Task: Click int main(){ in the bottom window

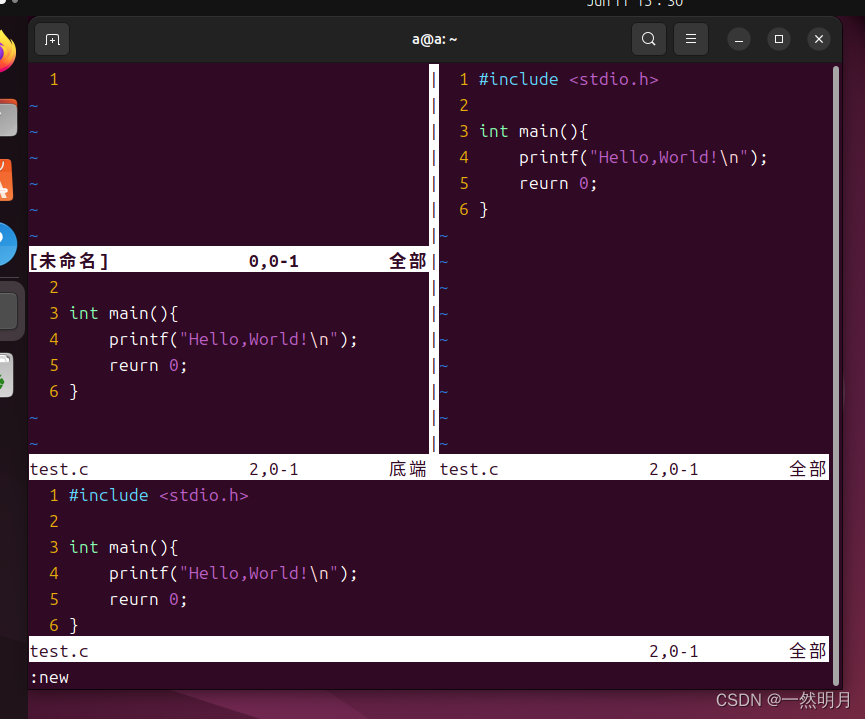Action: [124, 547]
